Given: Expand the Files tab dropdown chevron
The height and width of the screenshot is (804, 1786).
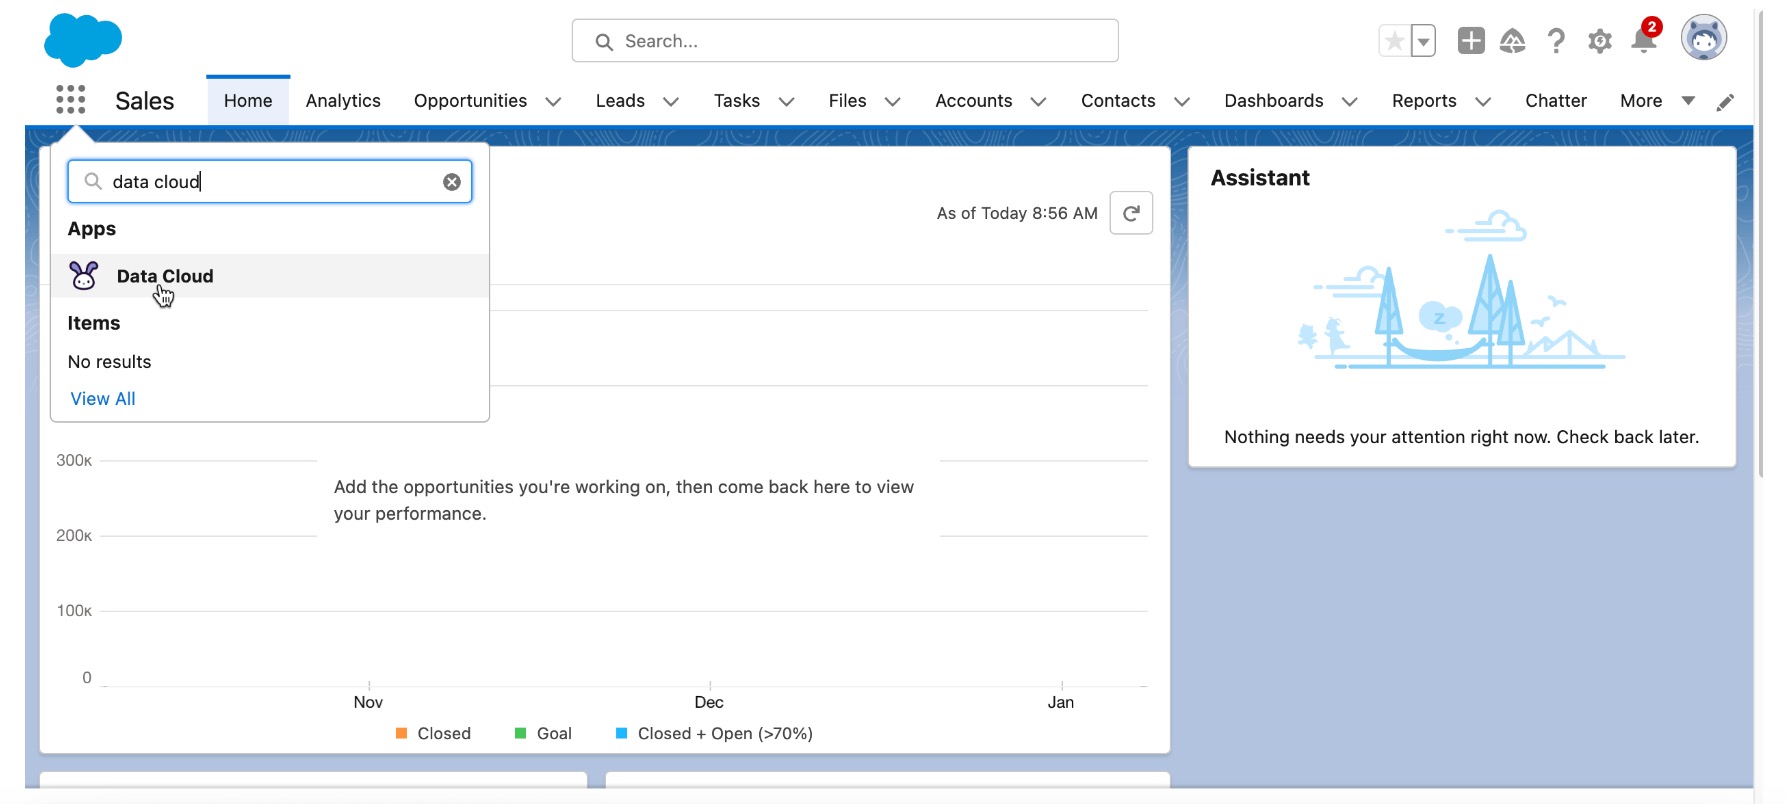Looking at the screenshot, I should click(893, 102).
